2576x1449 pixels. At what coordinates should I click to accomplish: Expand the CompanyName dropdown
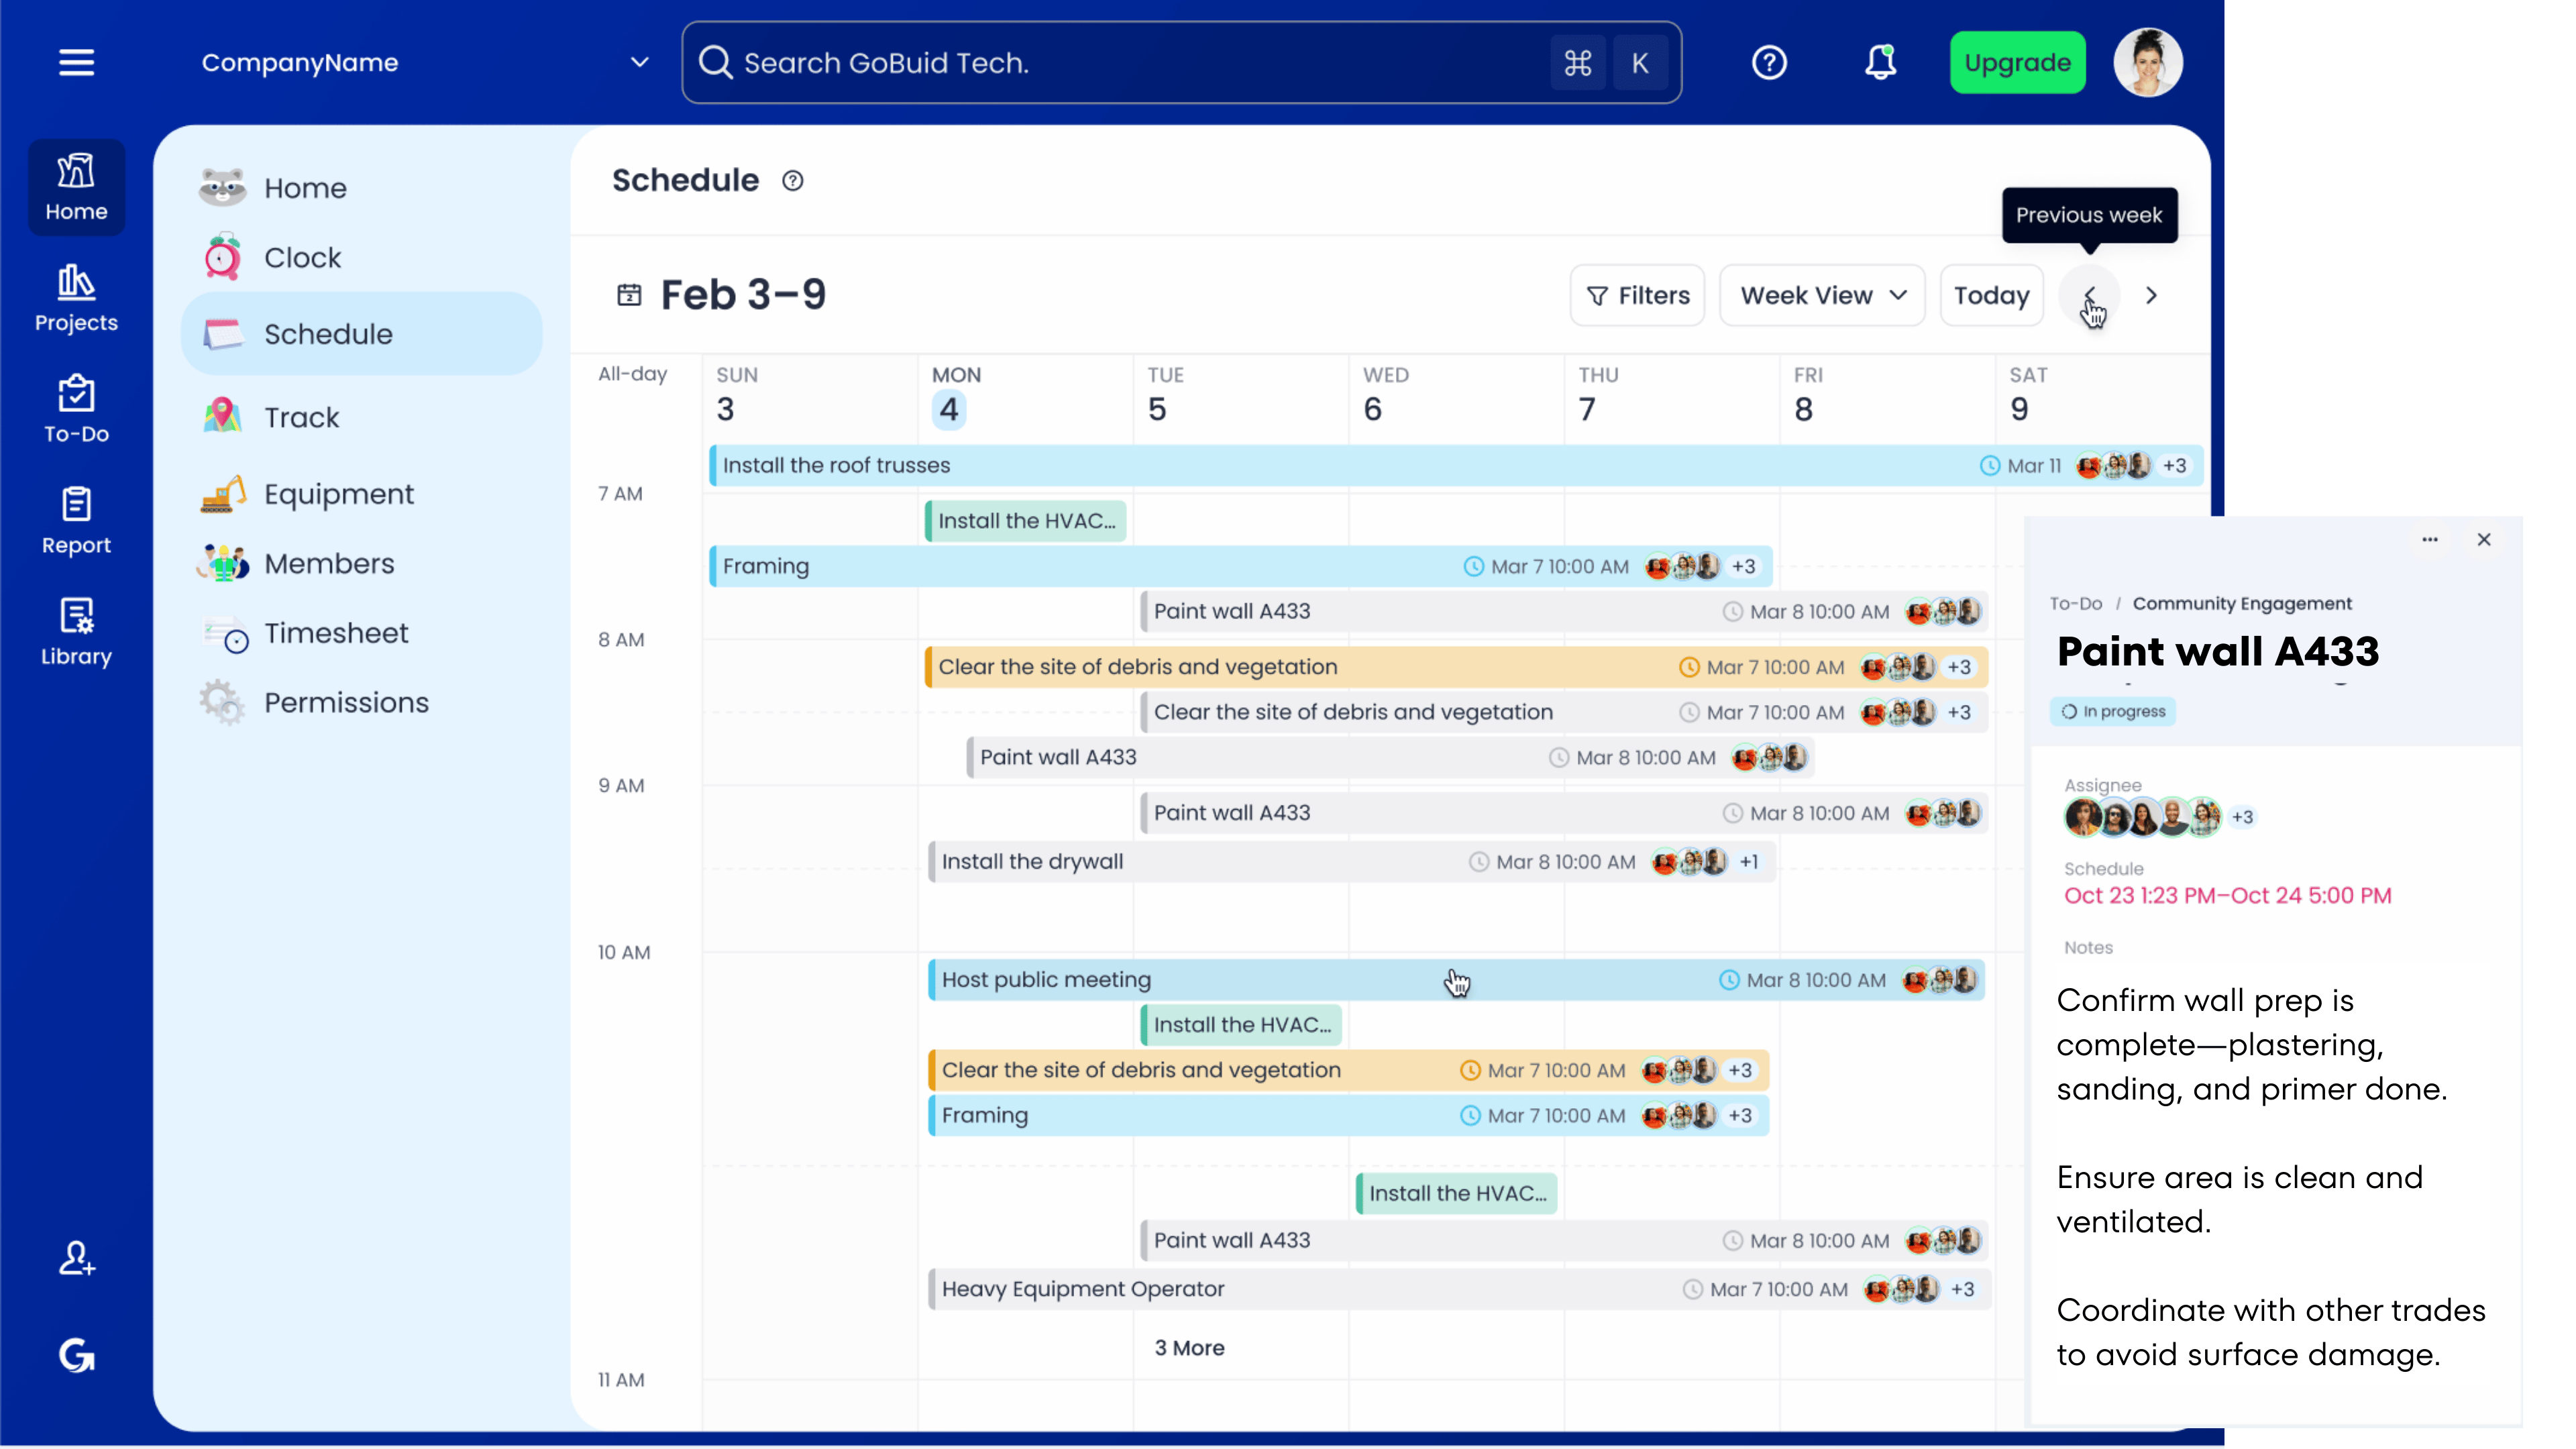pyautogui.click(x=640, y=62)
